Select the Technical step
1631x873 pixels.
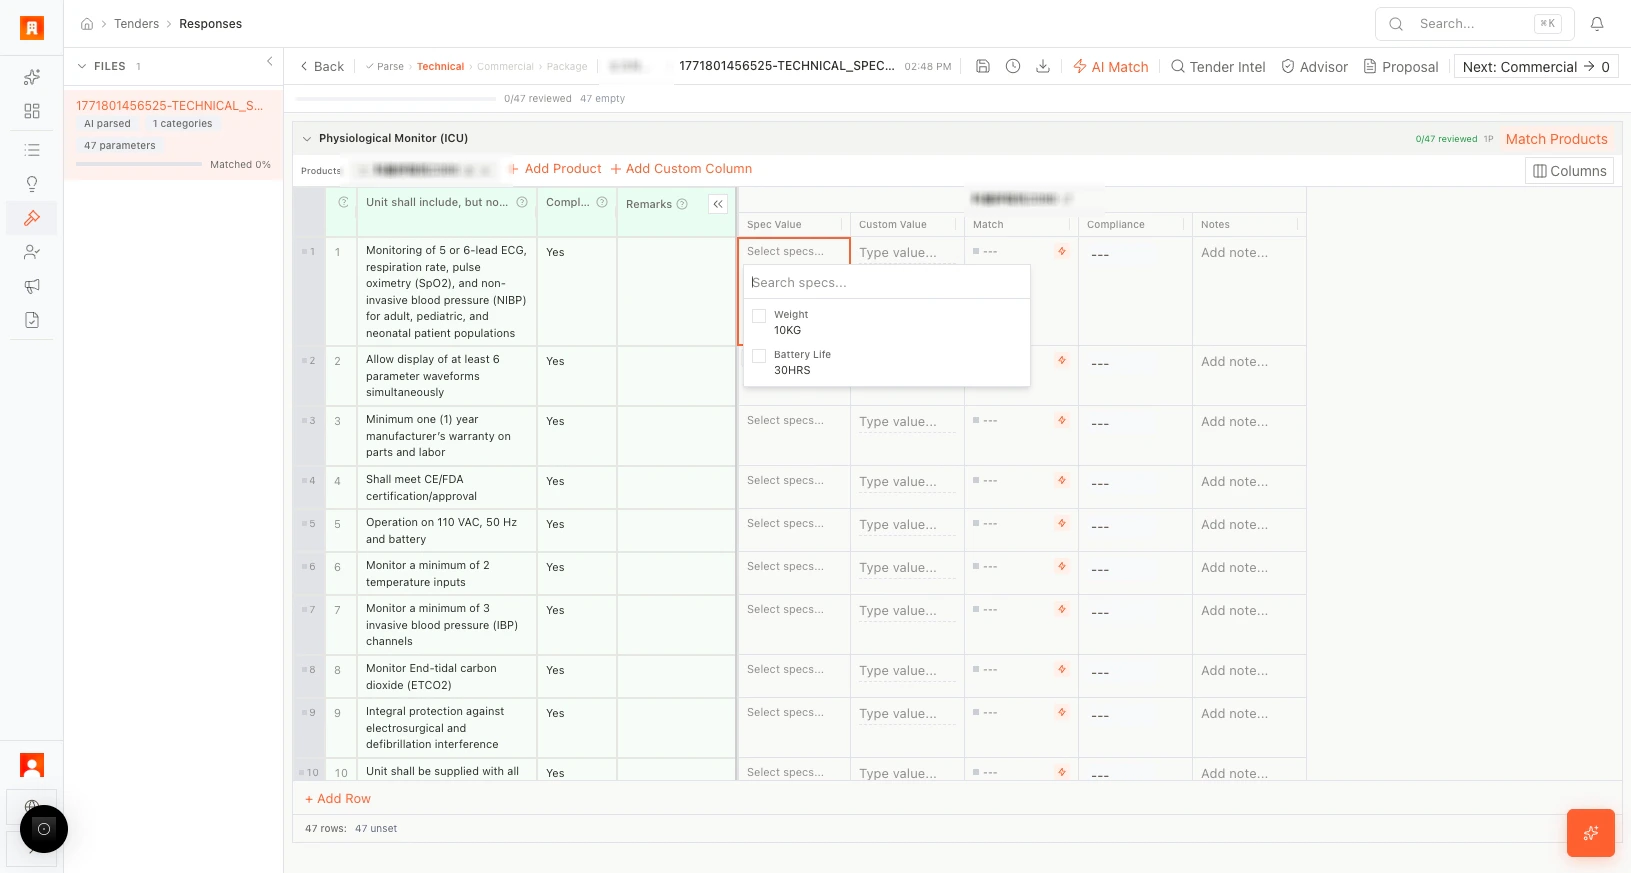[440, 67]
